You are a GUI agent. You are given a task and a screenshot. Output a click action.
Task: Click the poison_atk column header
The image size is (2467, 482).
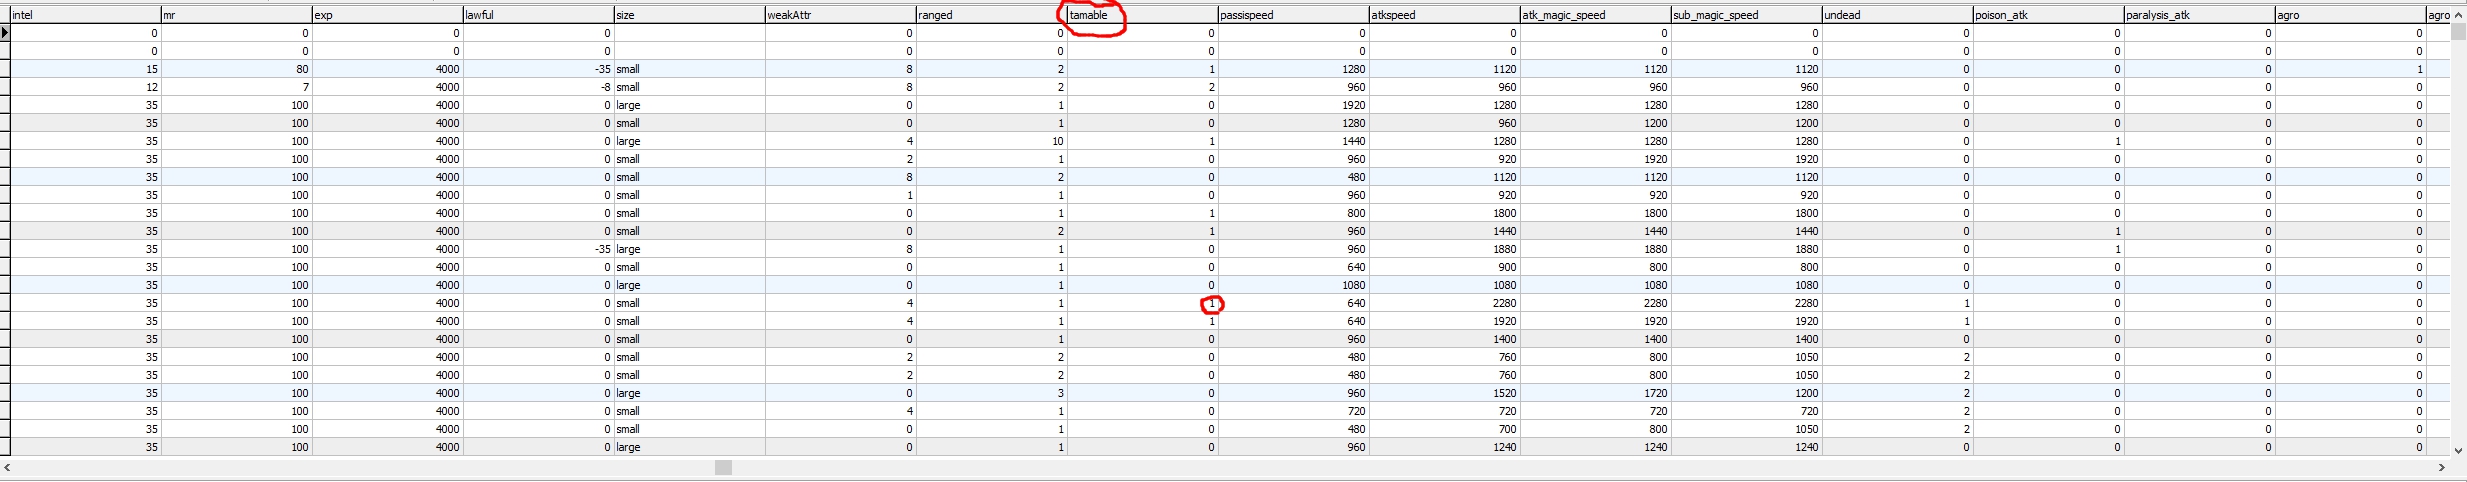coord(2047,15)
